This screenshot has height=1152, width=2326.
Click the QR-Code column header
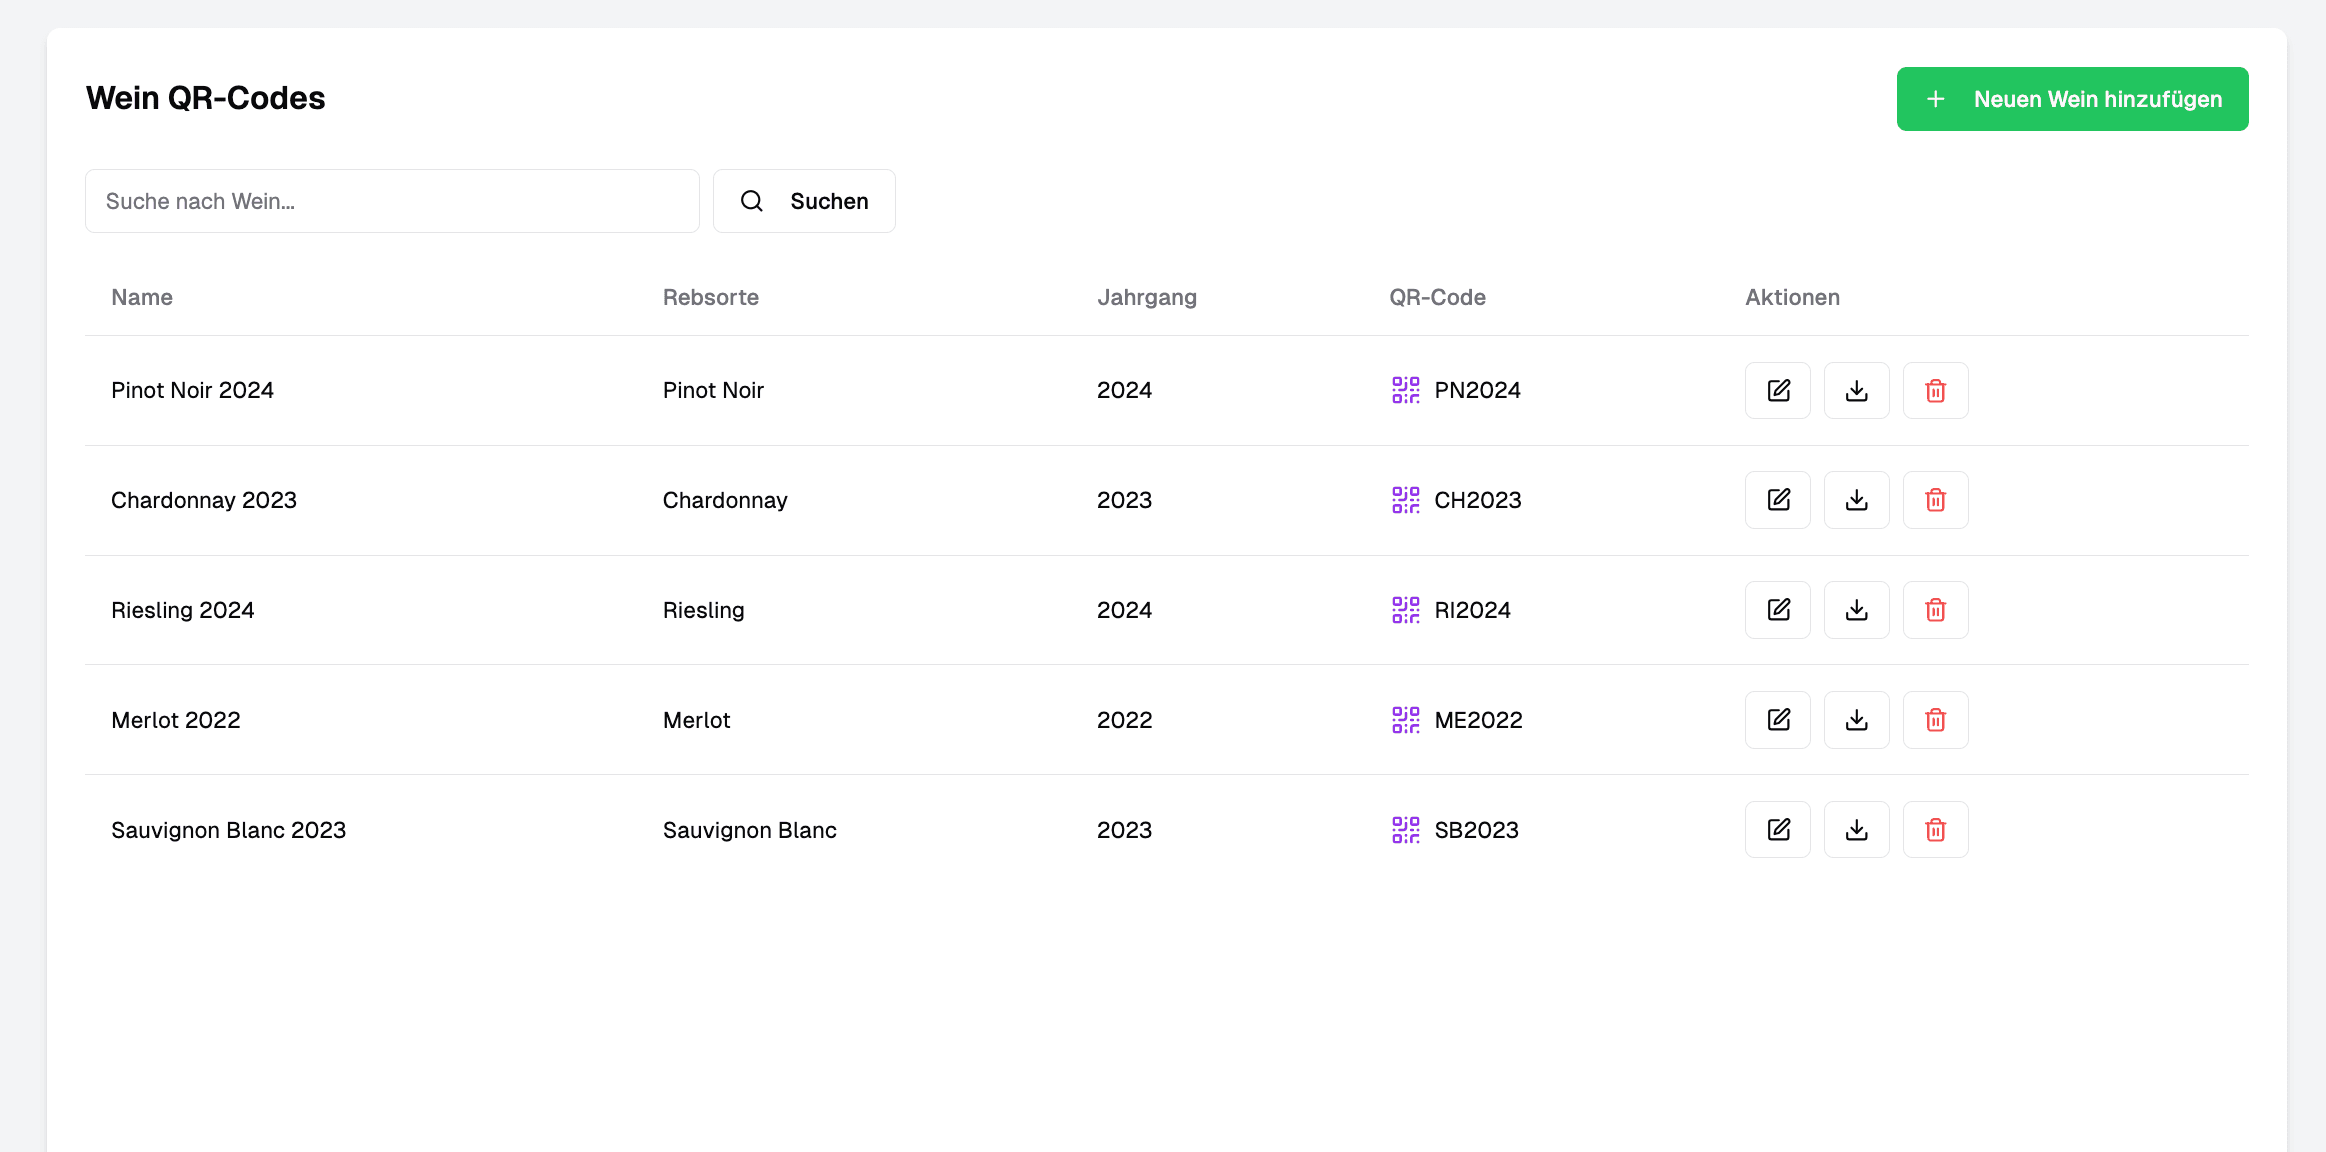pyautogui.click(x=1437, y=297)
